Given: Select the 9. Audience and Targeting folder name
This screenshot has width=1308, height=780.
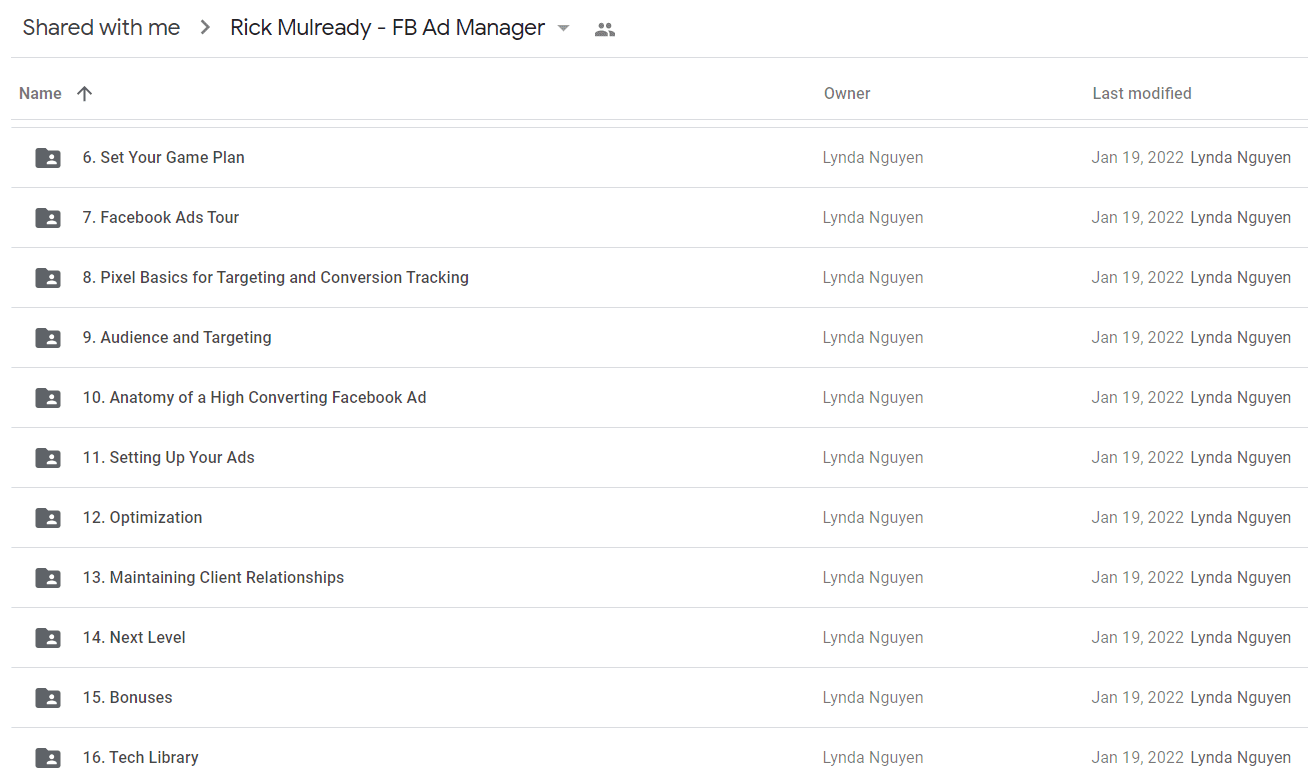Looking at the screenshot, I should pyautogui.click(x=177, y=337).
